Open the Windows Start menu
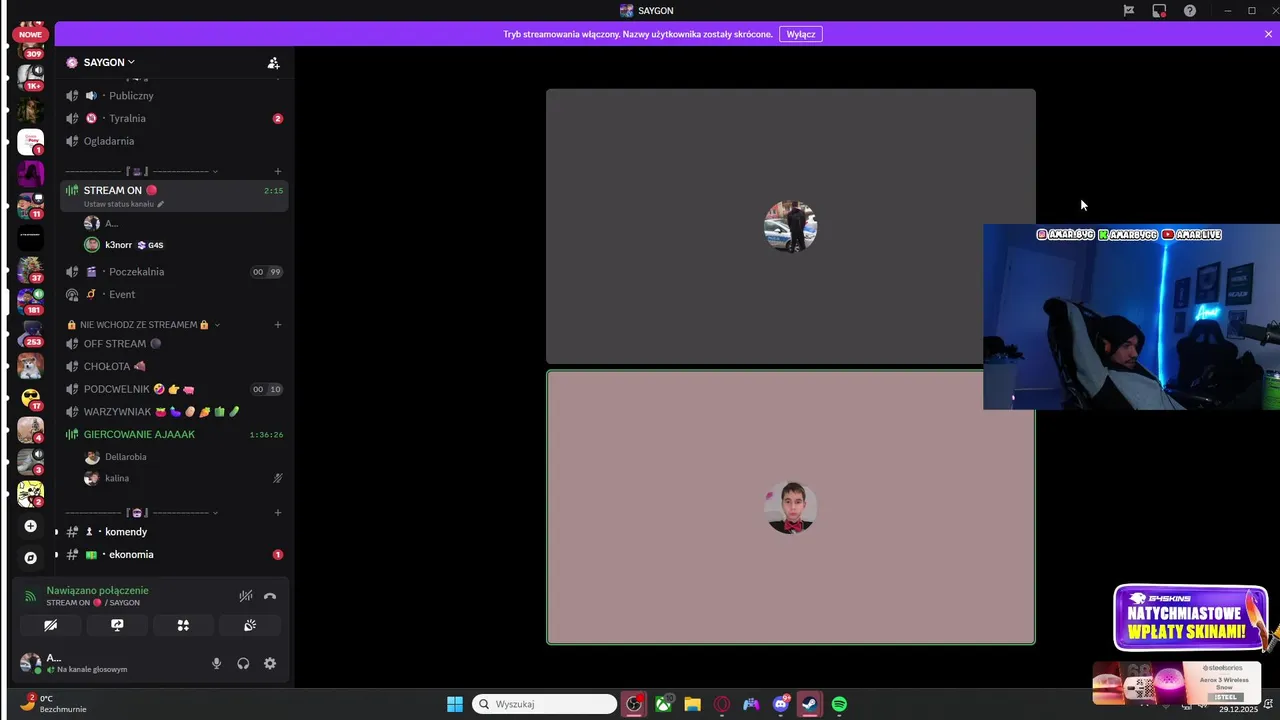The image size is (1280, 720). [x=455, y=704]
